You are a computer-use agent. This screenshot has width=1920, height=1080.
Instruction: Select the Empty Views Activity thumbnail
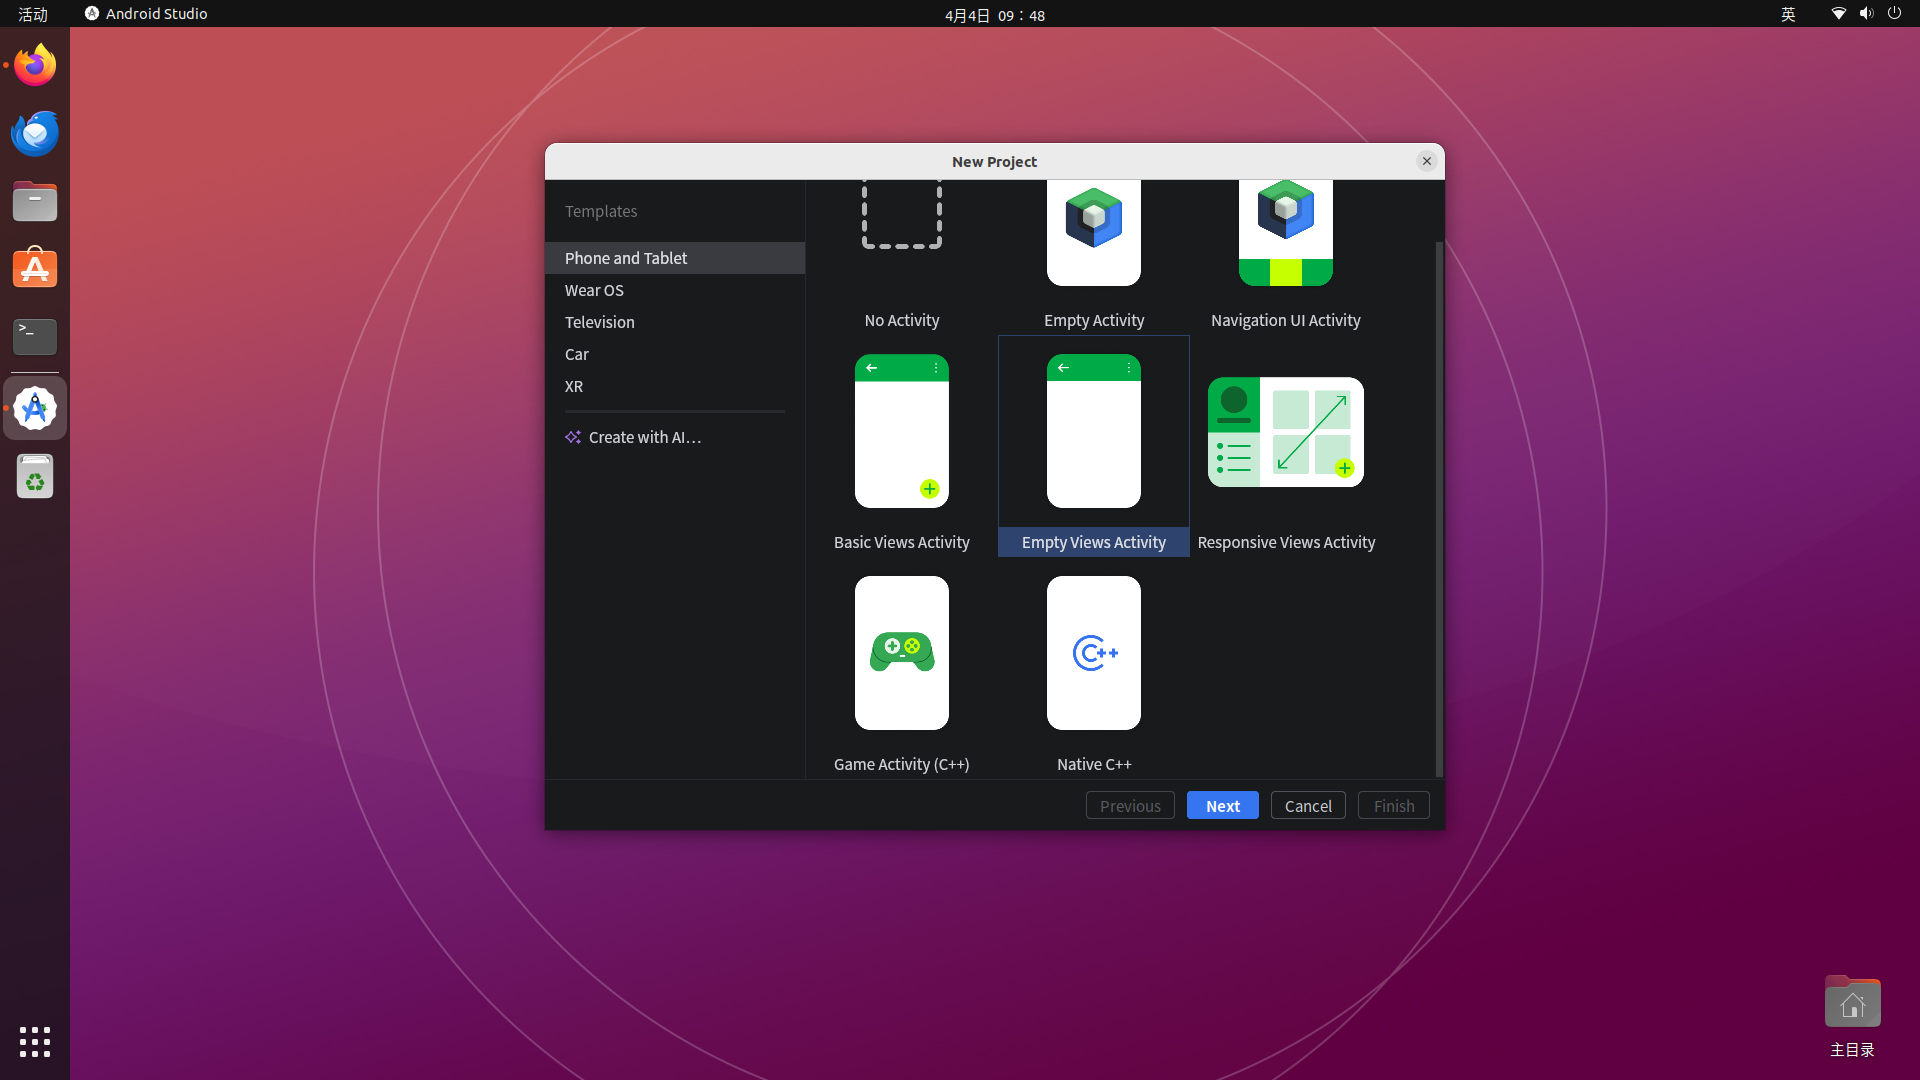pyautogui.click(x=1093, y=431)
